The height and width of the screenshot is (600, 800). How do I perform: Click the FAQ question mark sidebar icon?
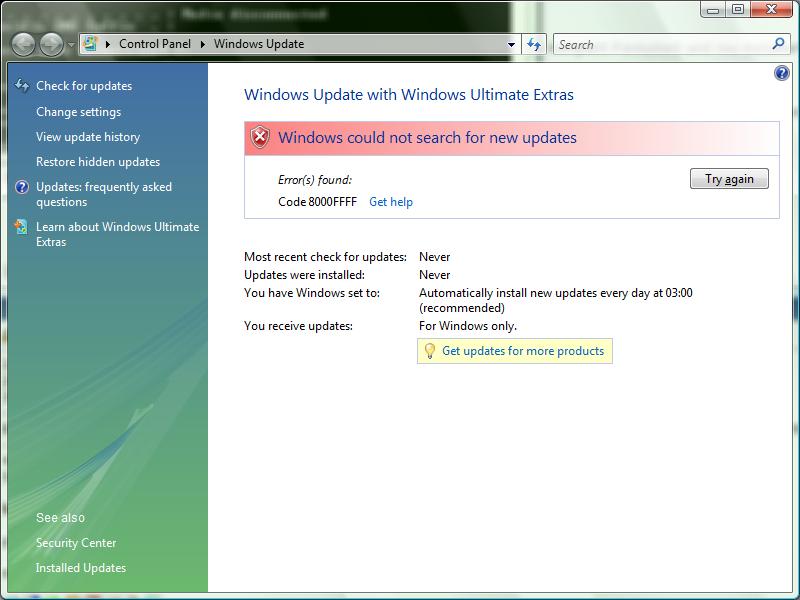22,187
